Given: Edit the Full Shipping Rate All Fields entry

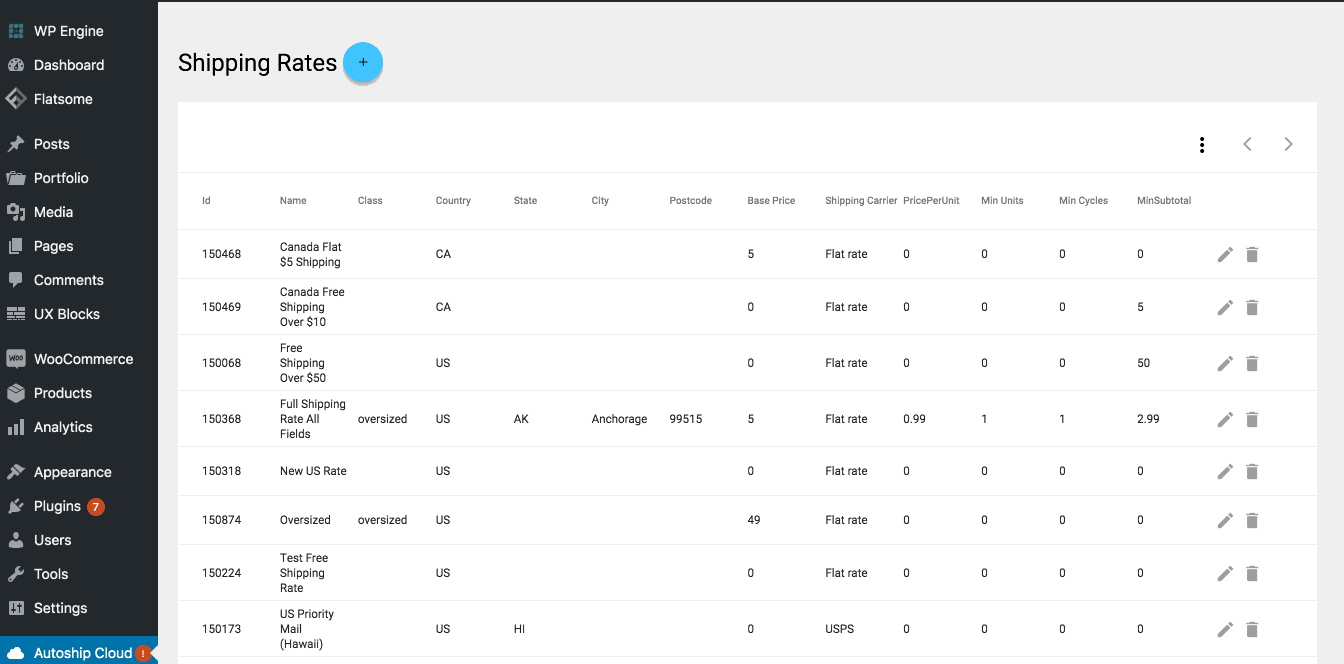Looking at the screenshot, I should (x=1225, y=419).
